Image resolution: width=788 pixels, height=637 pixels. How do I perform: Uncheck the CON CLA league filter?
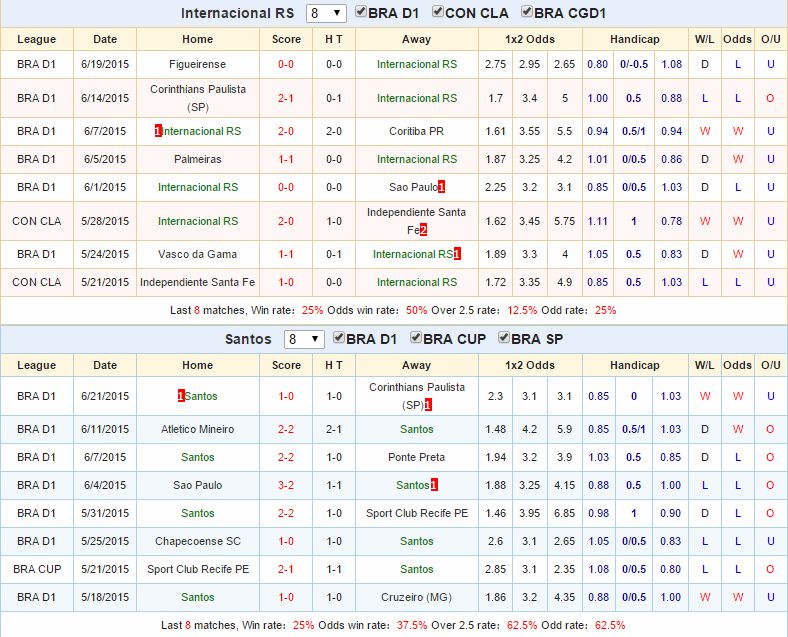[438, 12]
